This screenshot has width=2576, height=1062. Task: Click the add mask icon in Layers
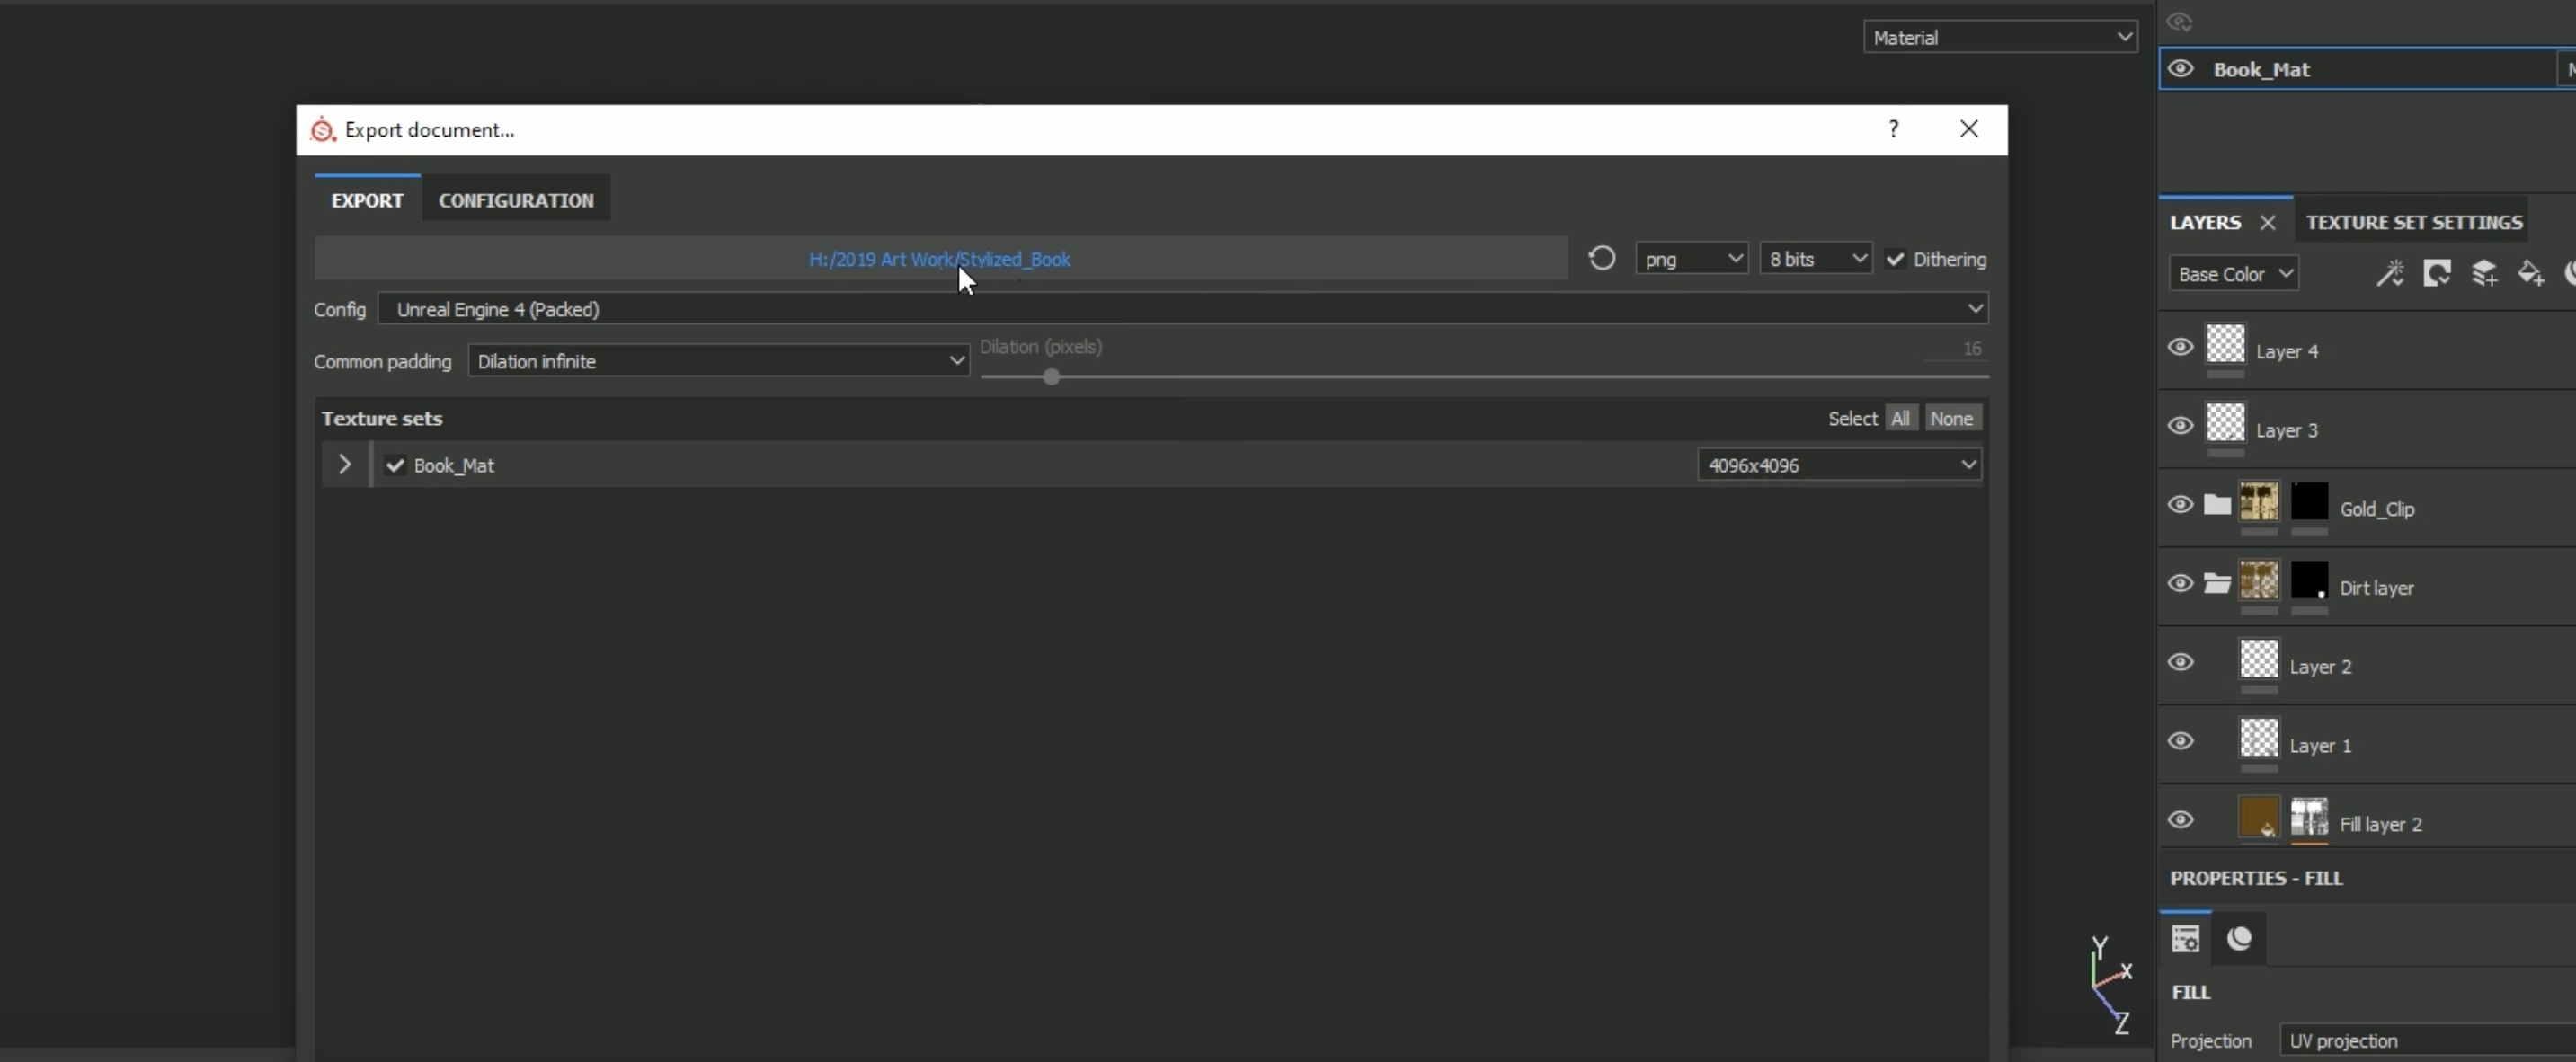coord(2437,273)
